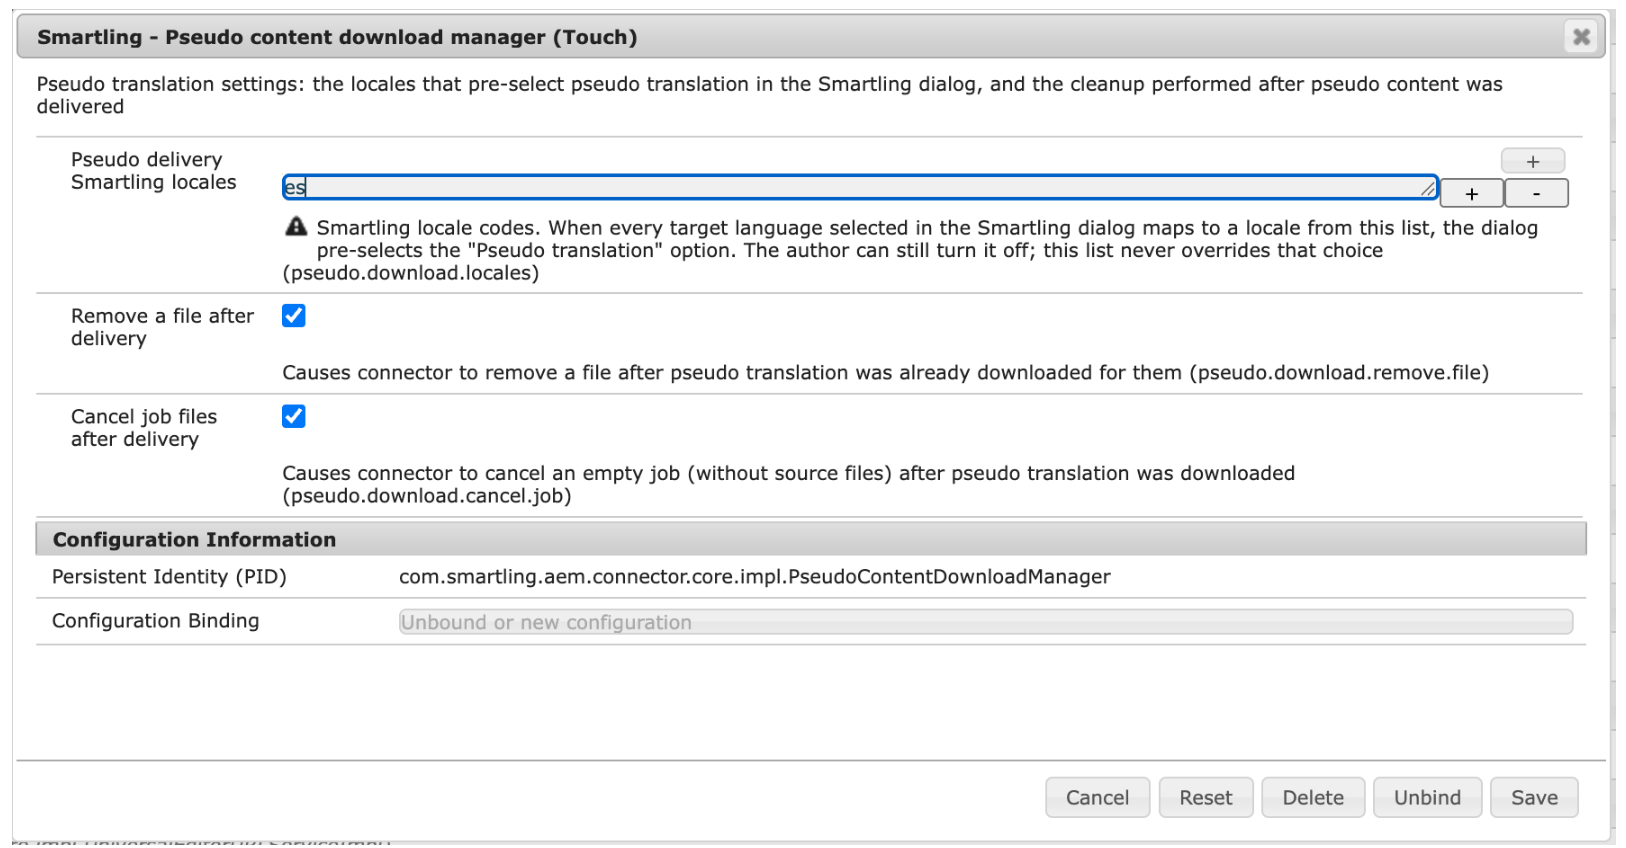Click the Configuration Binding field
Image resolution: width=1626 pixels, height=848 pixels.
986,622
